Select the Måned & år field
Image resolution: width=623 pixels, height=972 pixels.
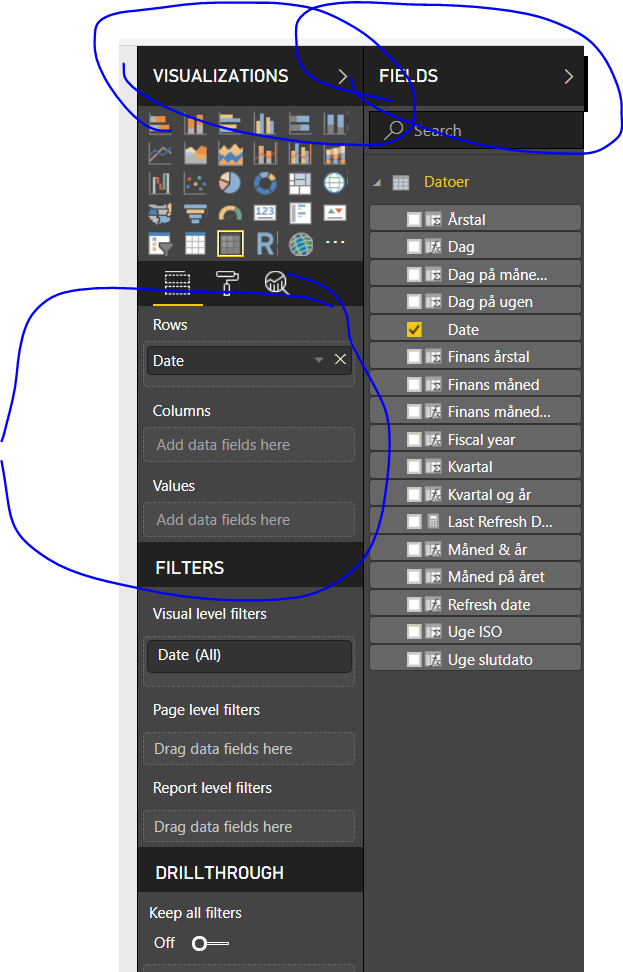[475, 549]
